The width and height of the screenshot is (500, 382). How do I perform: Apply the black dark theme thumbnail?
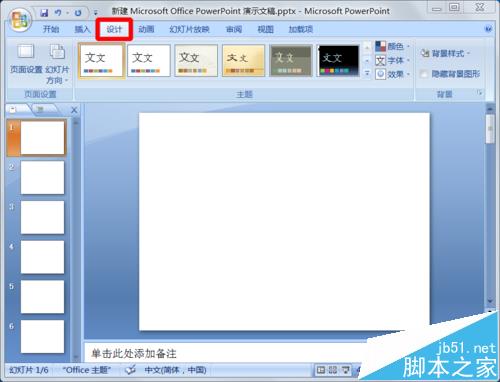coord(338,61)
